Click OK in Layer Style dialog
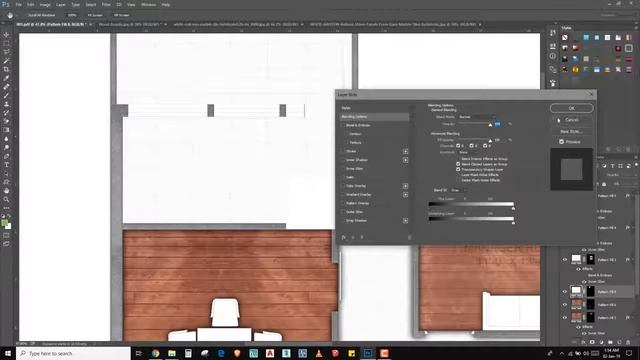 click(x=571, y=108)
